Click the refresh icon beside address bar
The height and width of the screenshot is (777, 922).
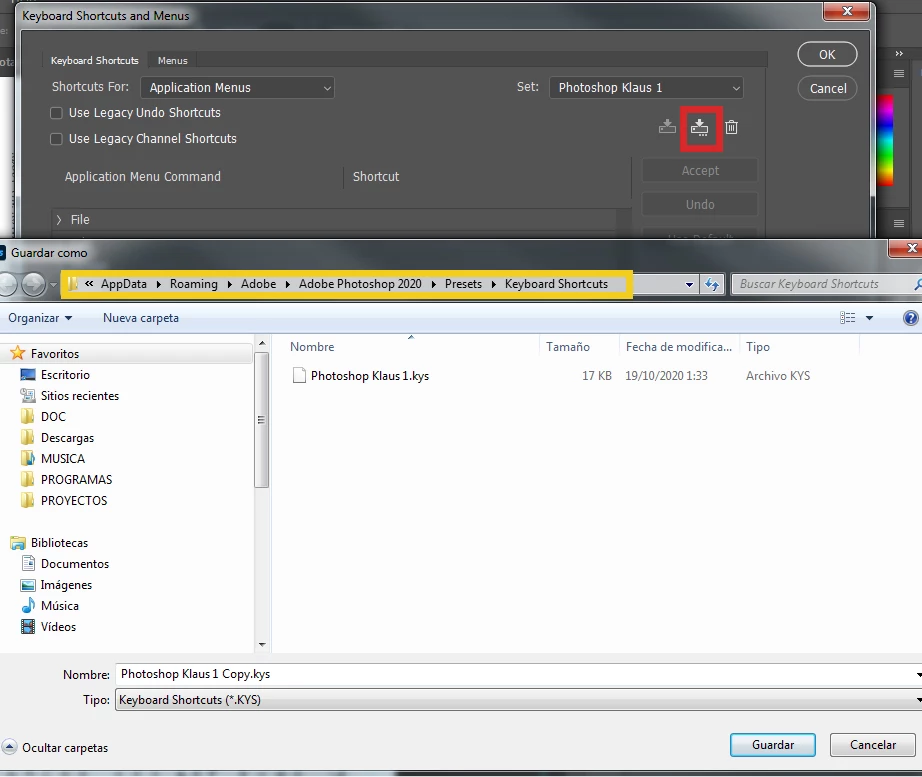point(711,285)
